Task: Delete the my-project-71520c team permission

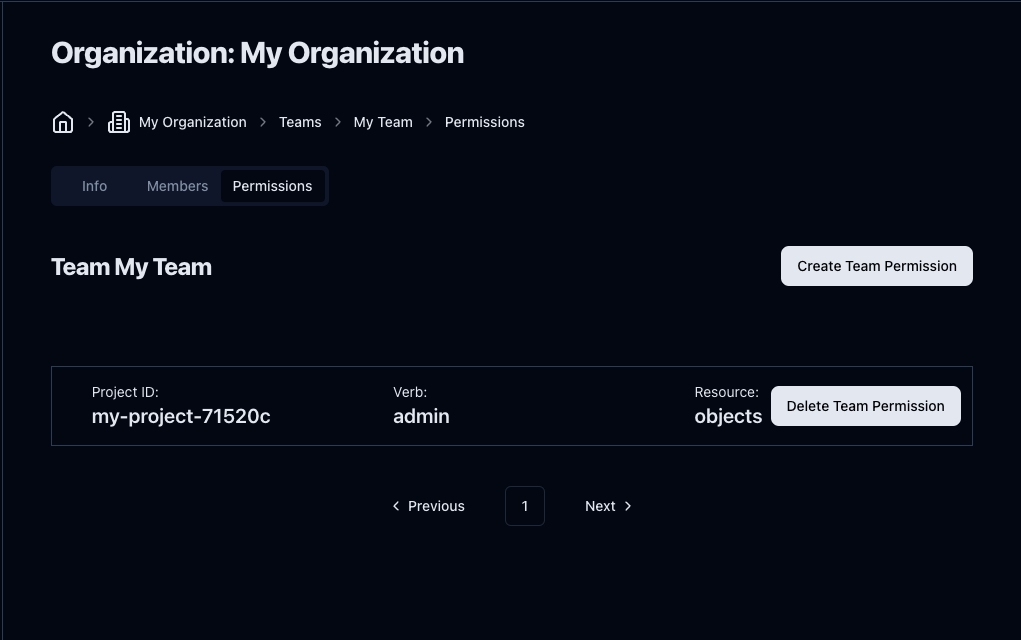Action: 865,406
